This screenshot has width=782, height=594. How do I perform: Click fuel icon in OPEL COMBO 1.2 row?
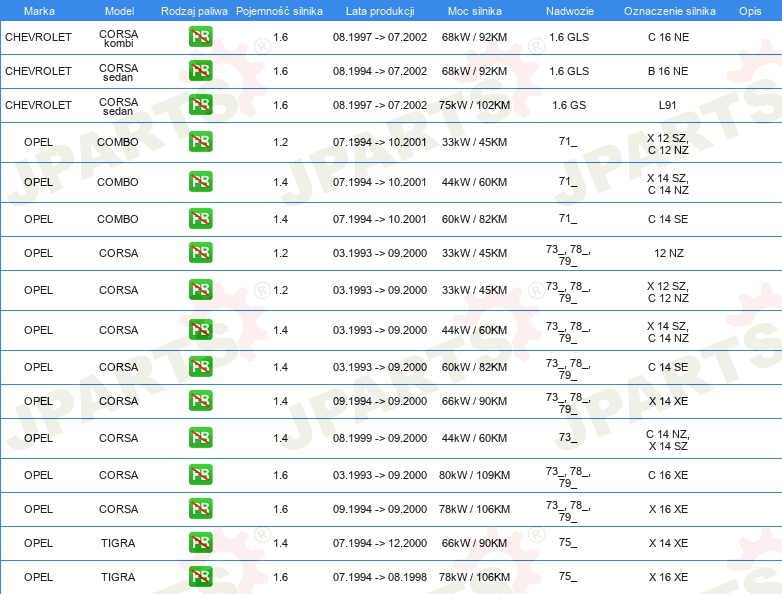point(200,142)
